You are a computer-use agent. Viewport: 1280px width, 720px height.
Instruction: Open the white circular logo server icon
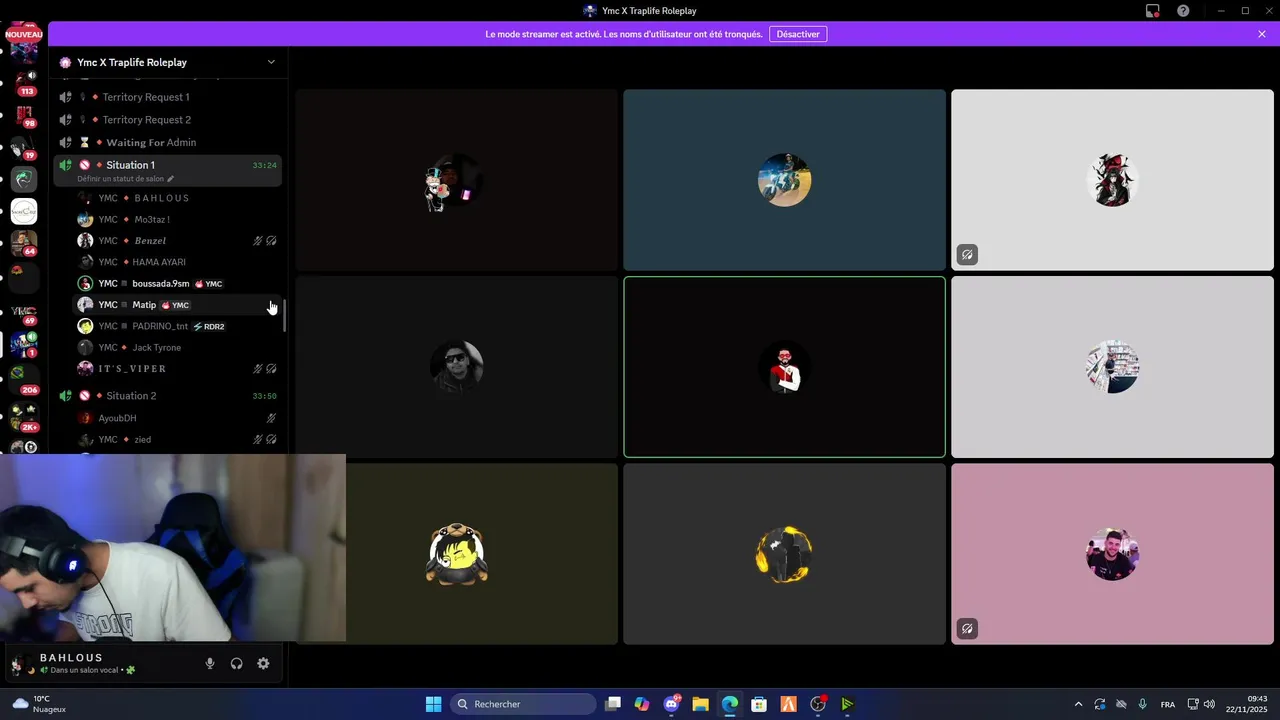pyautogui.click(x=24, y=211)
